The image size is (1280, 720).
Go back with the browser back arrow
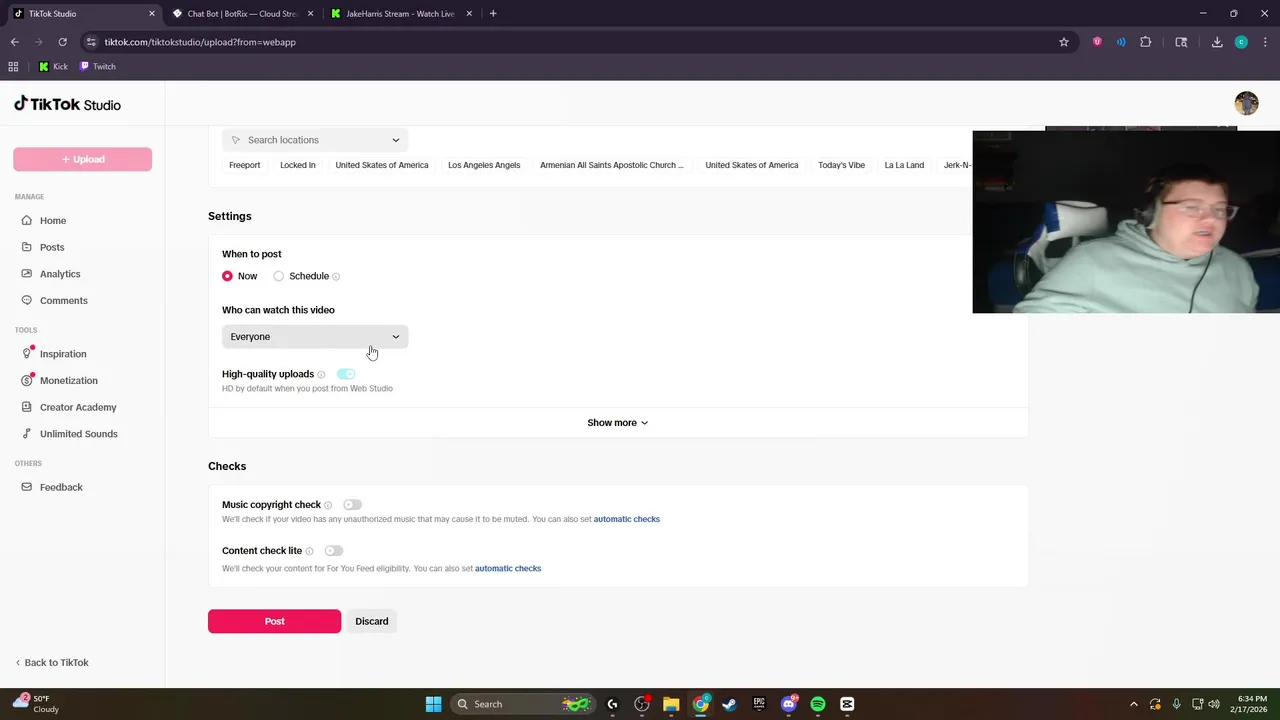[x=15, y=42]
